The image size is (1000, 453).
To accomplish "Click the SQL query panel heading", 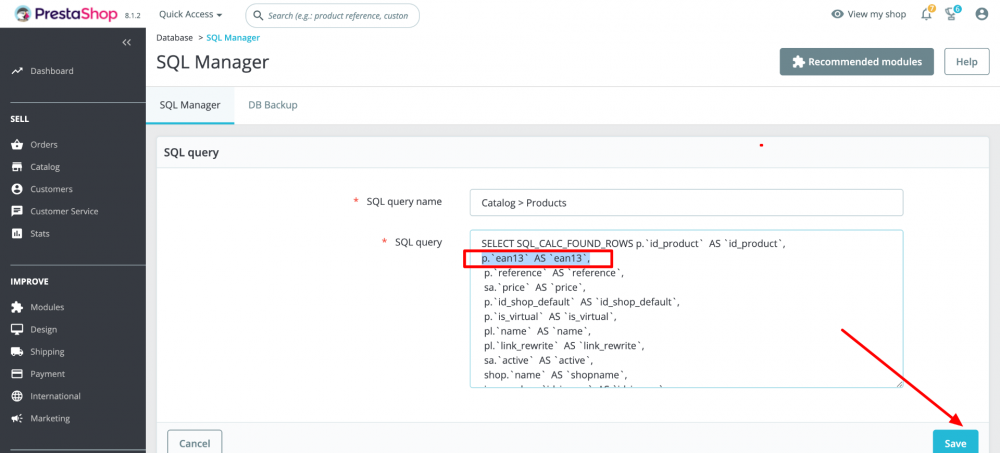I will coord(191,152).
